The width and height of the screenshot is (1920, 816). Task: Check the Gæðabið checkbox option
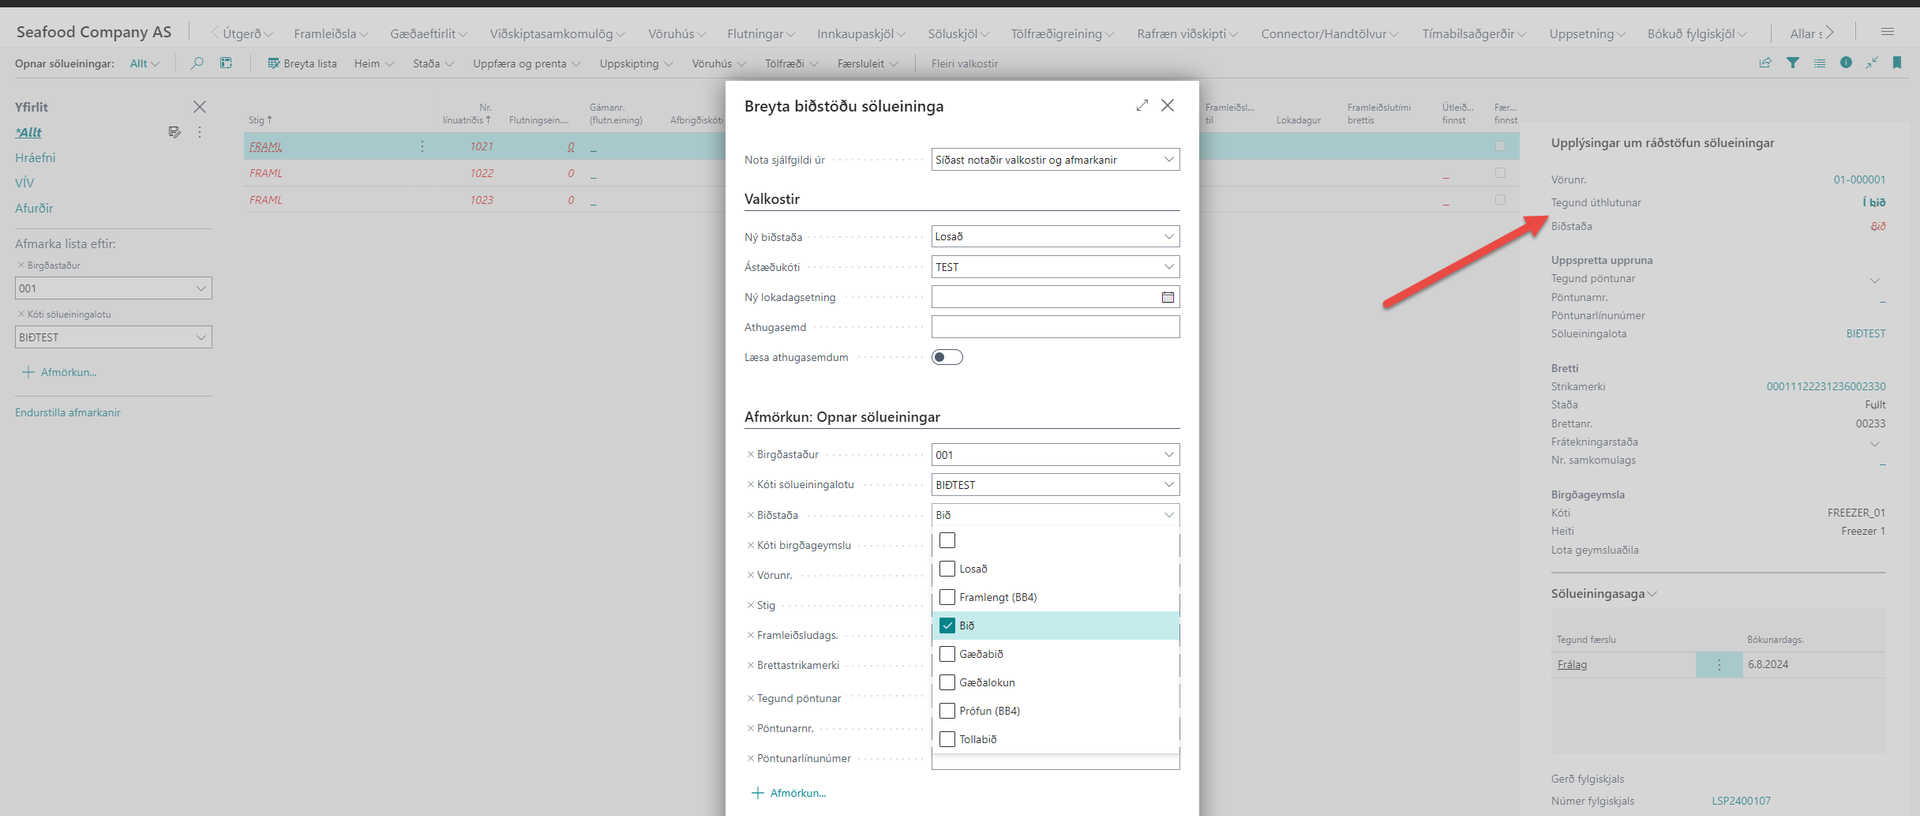(x=948, y=654)
